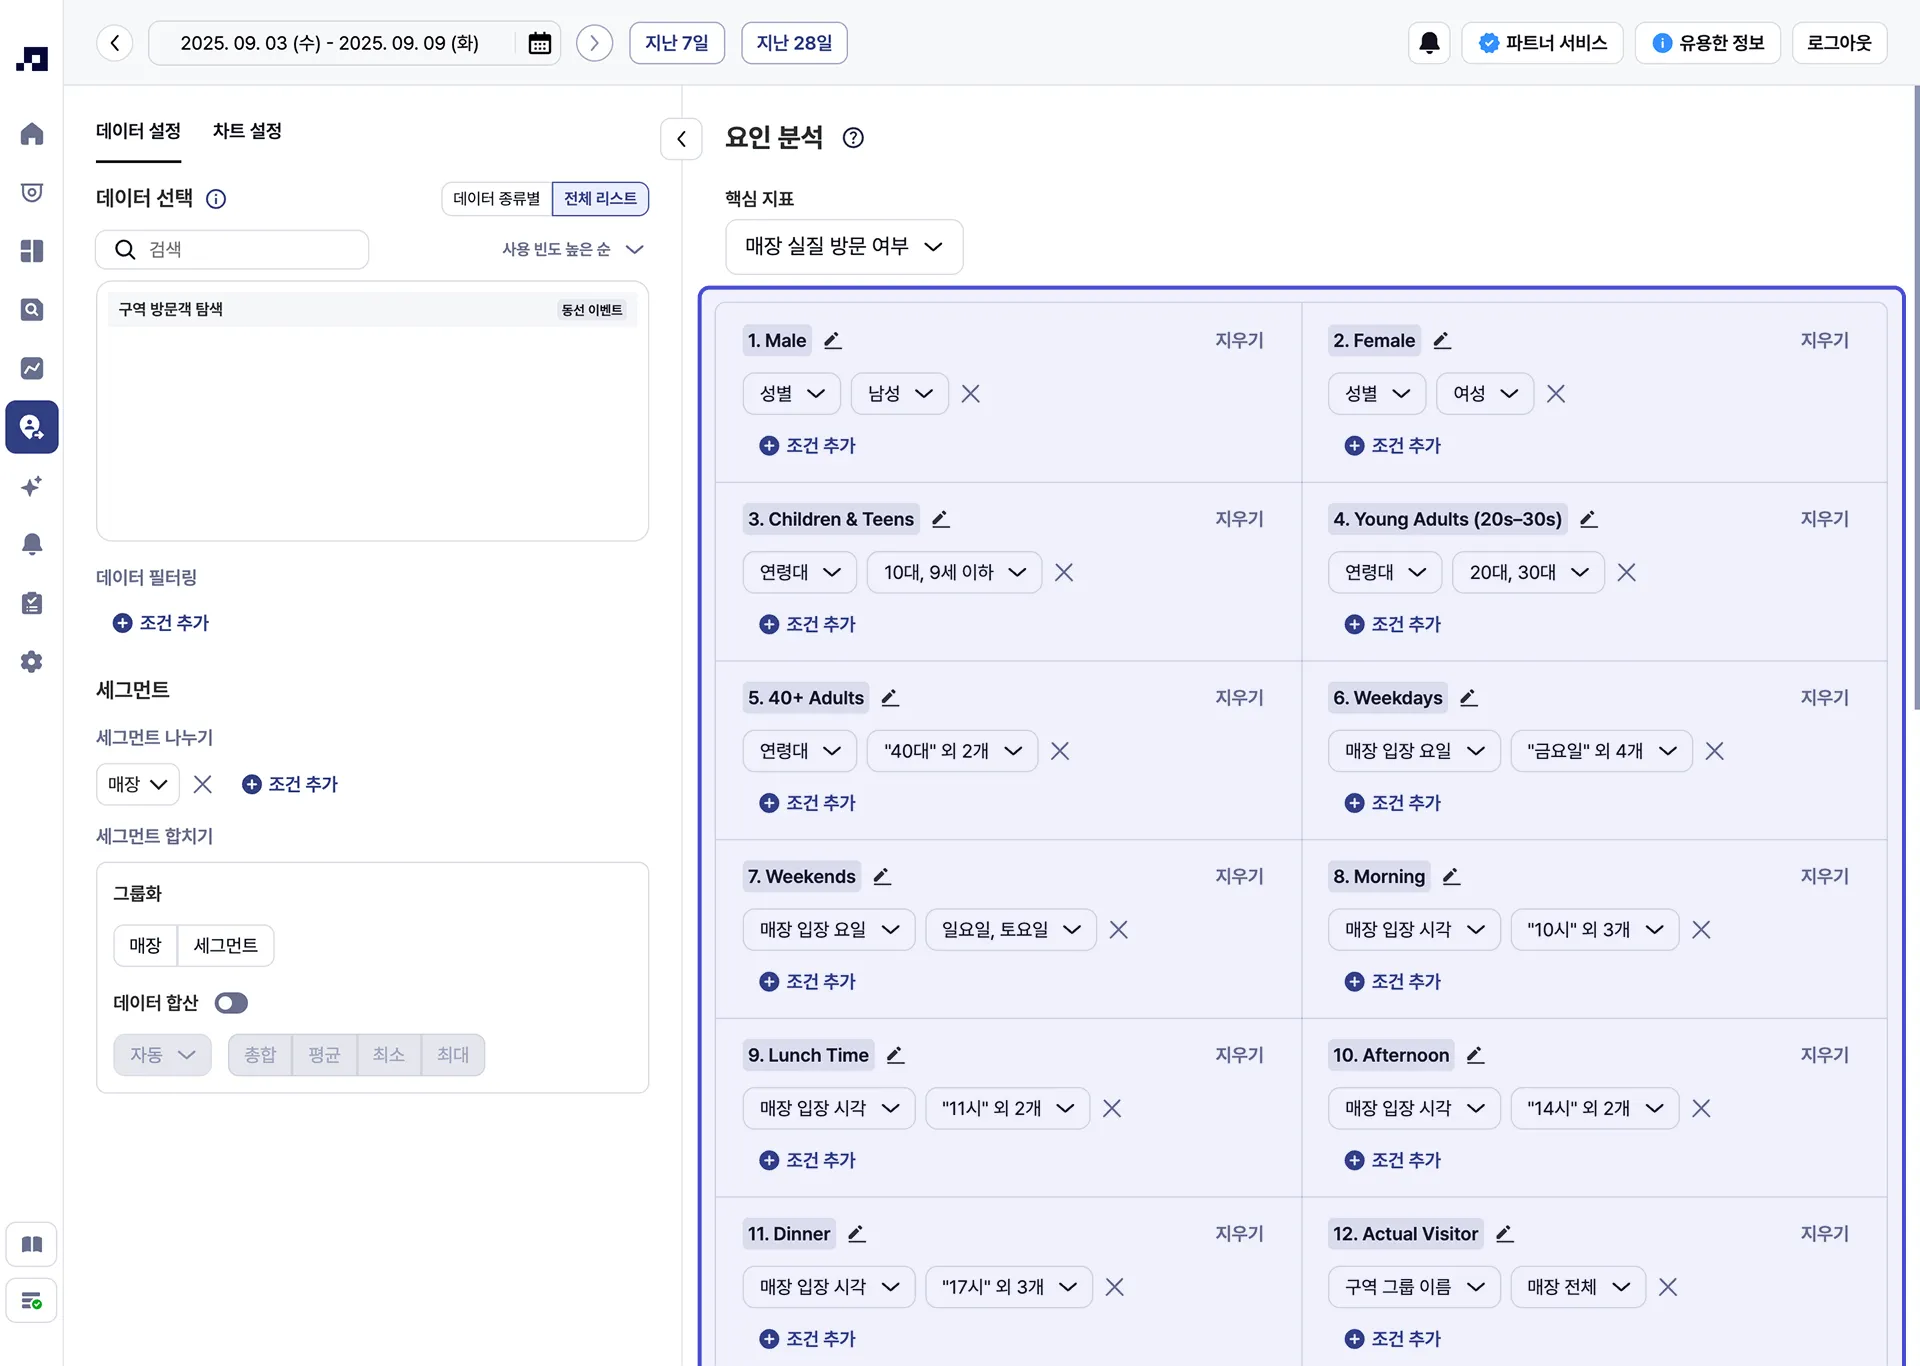Click the 지난 28일 button
Viewport: 1920px width, 1366px height.
pos(793,43)
